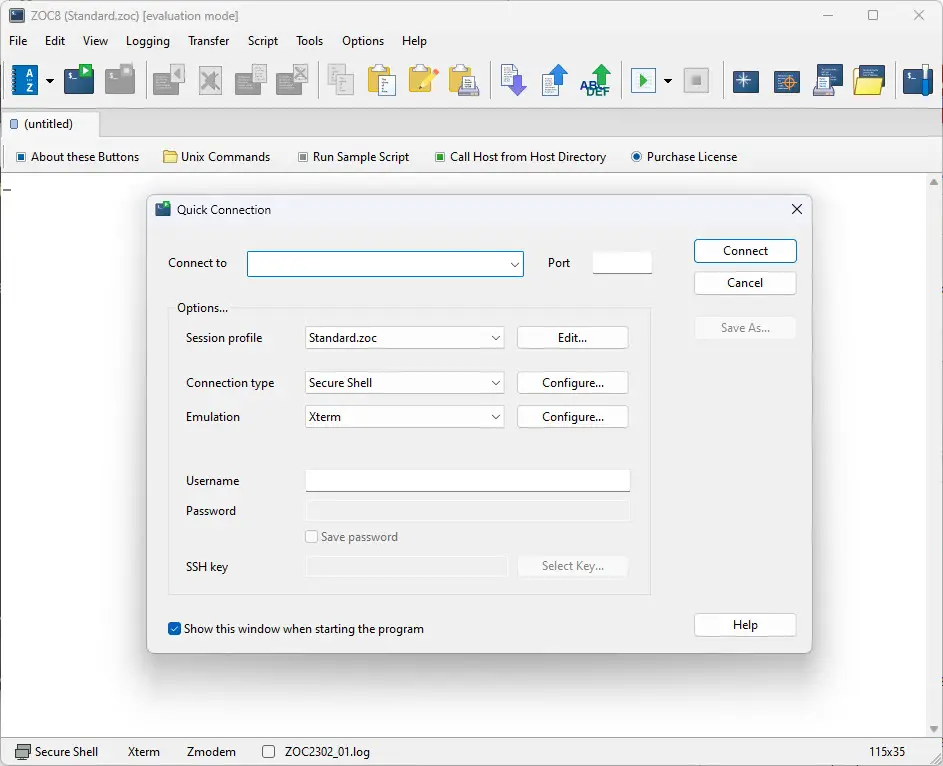Click Purchase License button
This screenshot has height=766, width=943.
click(x=684, y=157)
